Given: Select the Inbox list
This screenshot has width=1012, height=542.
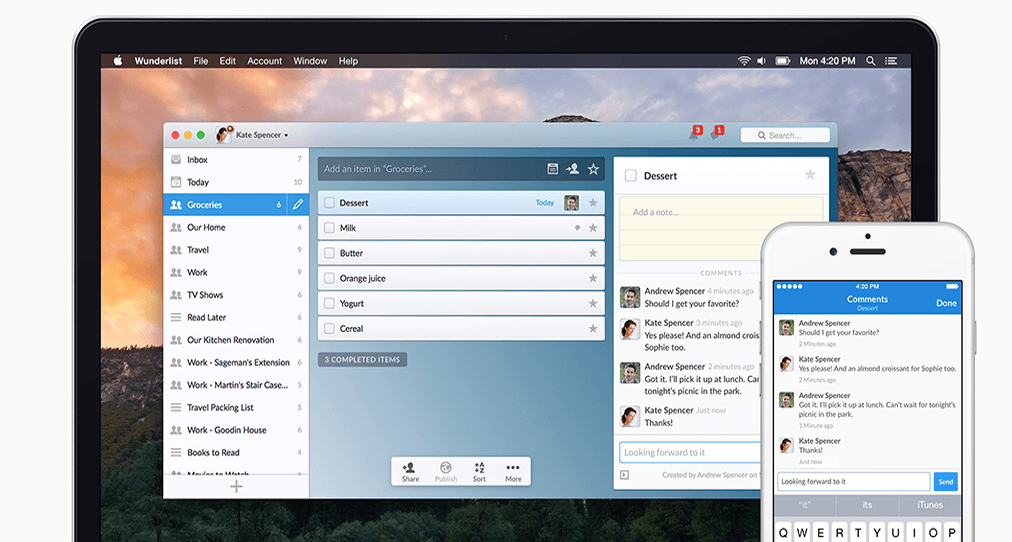Looking at the screenshot, I should pos(236,159).
